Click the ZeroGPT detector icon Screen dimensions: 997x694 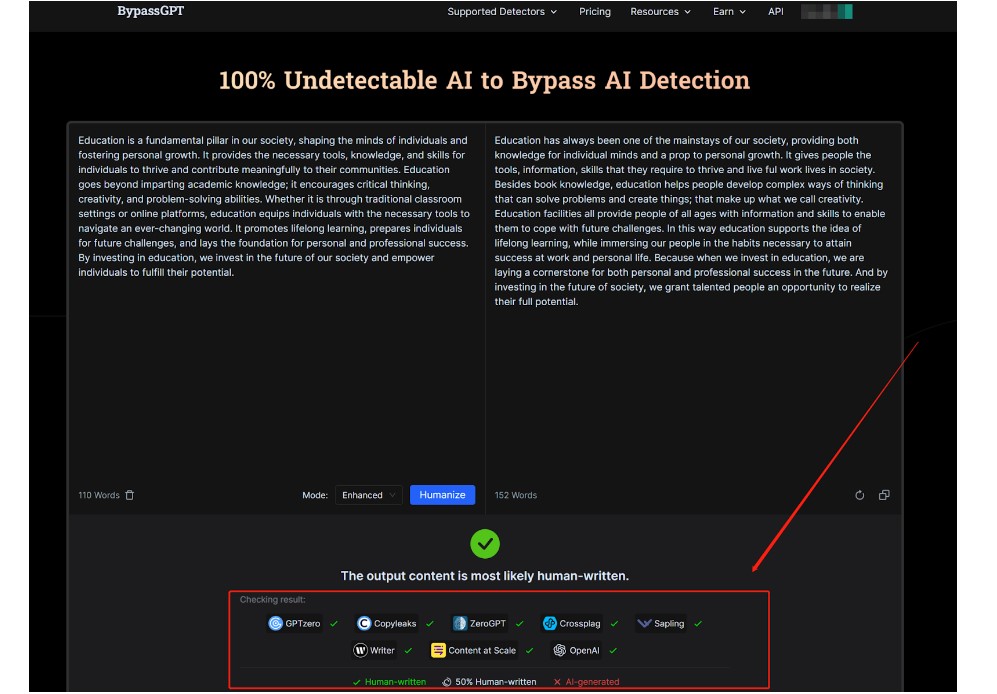[460, 623]
